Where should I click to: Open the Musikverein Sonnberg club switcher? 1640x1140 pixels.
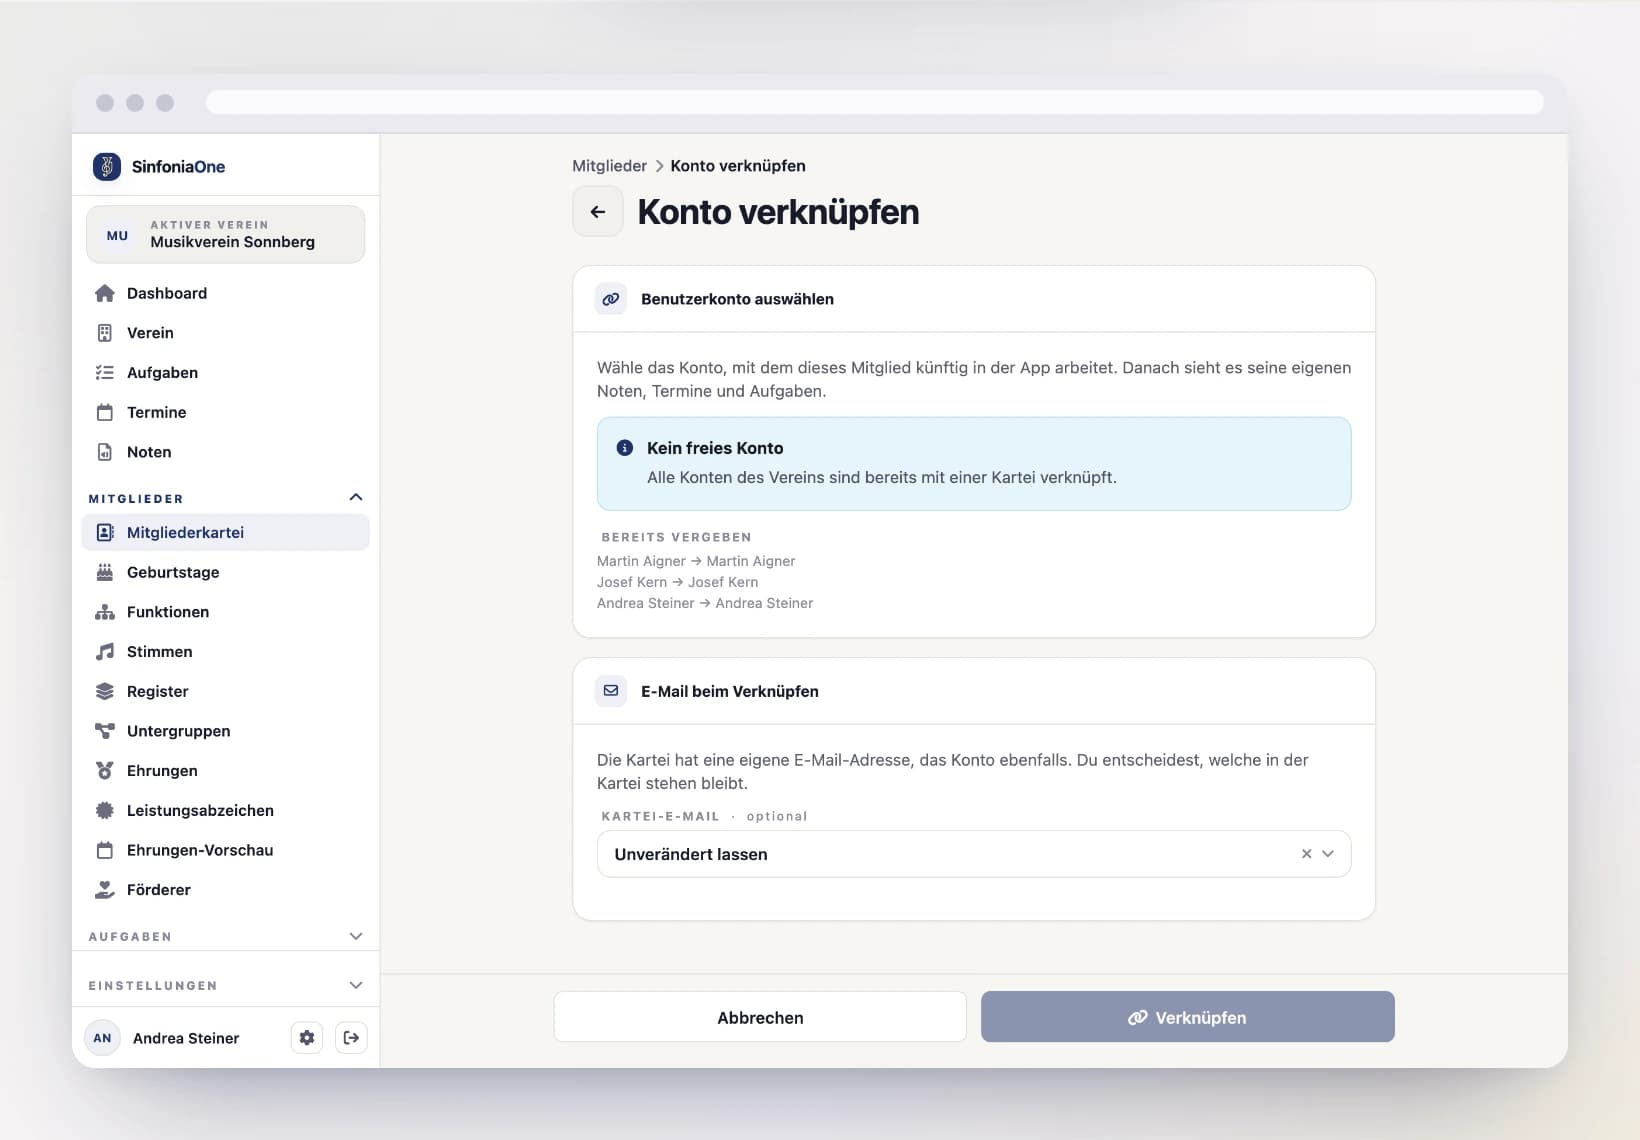226,235
